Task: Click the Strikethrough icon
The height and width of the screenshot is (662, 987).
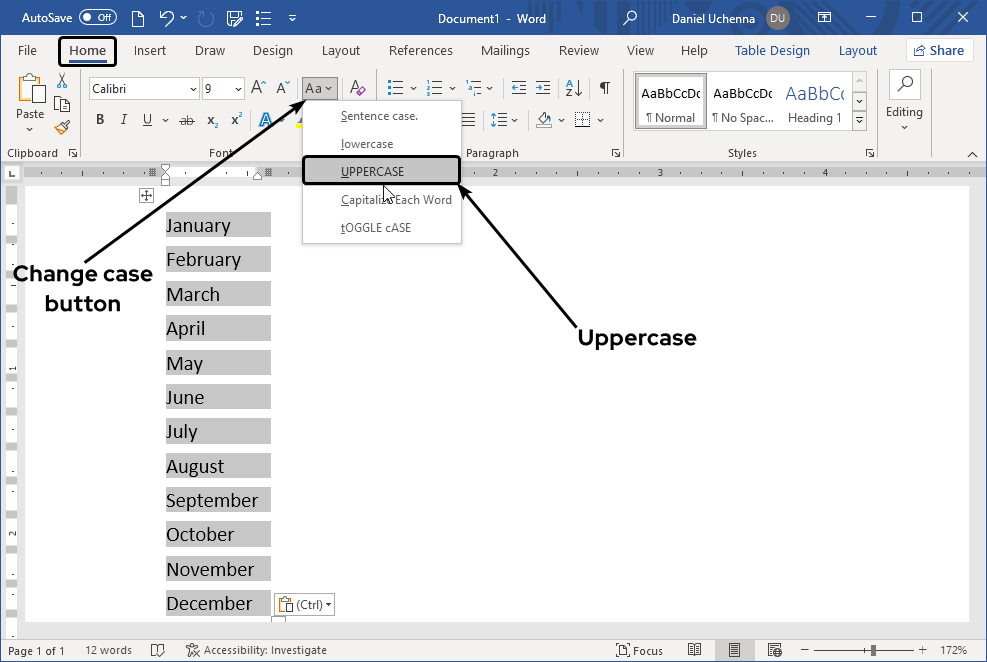Action: pyautogui.click(x=186, y=120)
